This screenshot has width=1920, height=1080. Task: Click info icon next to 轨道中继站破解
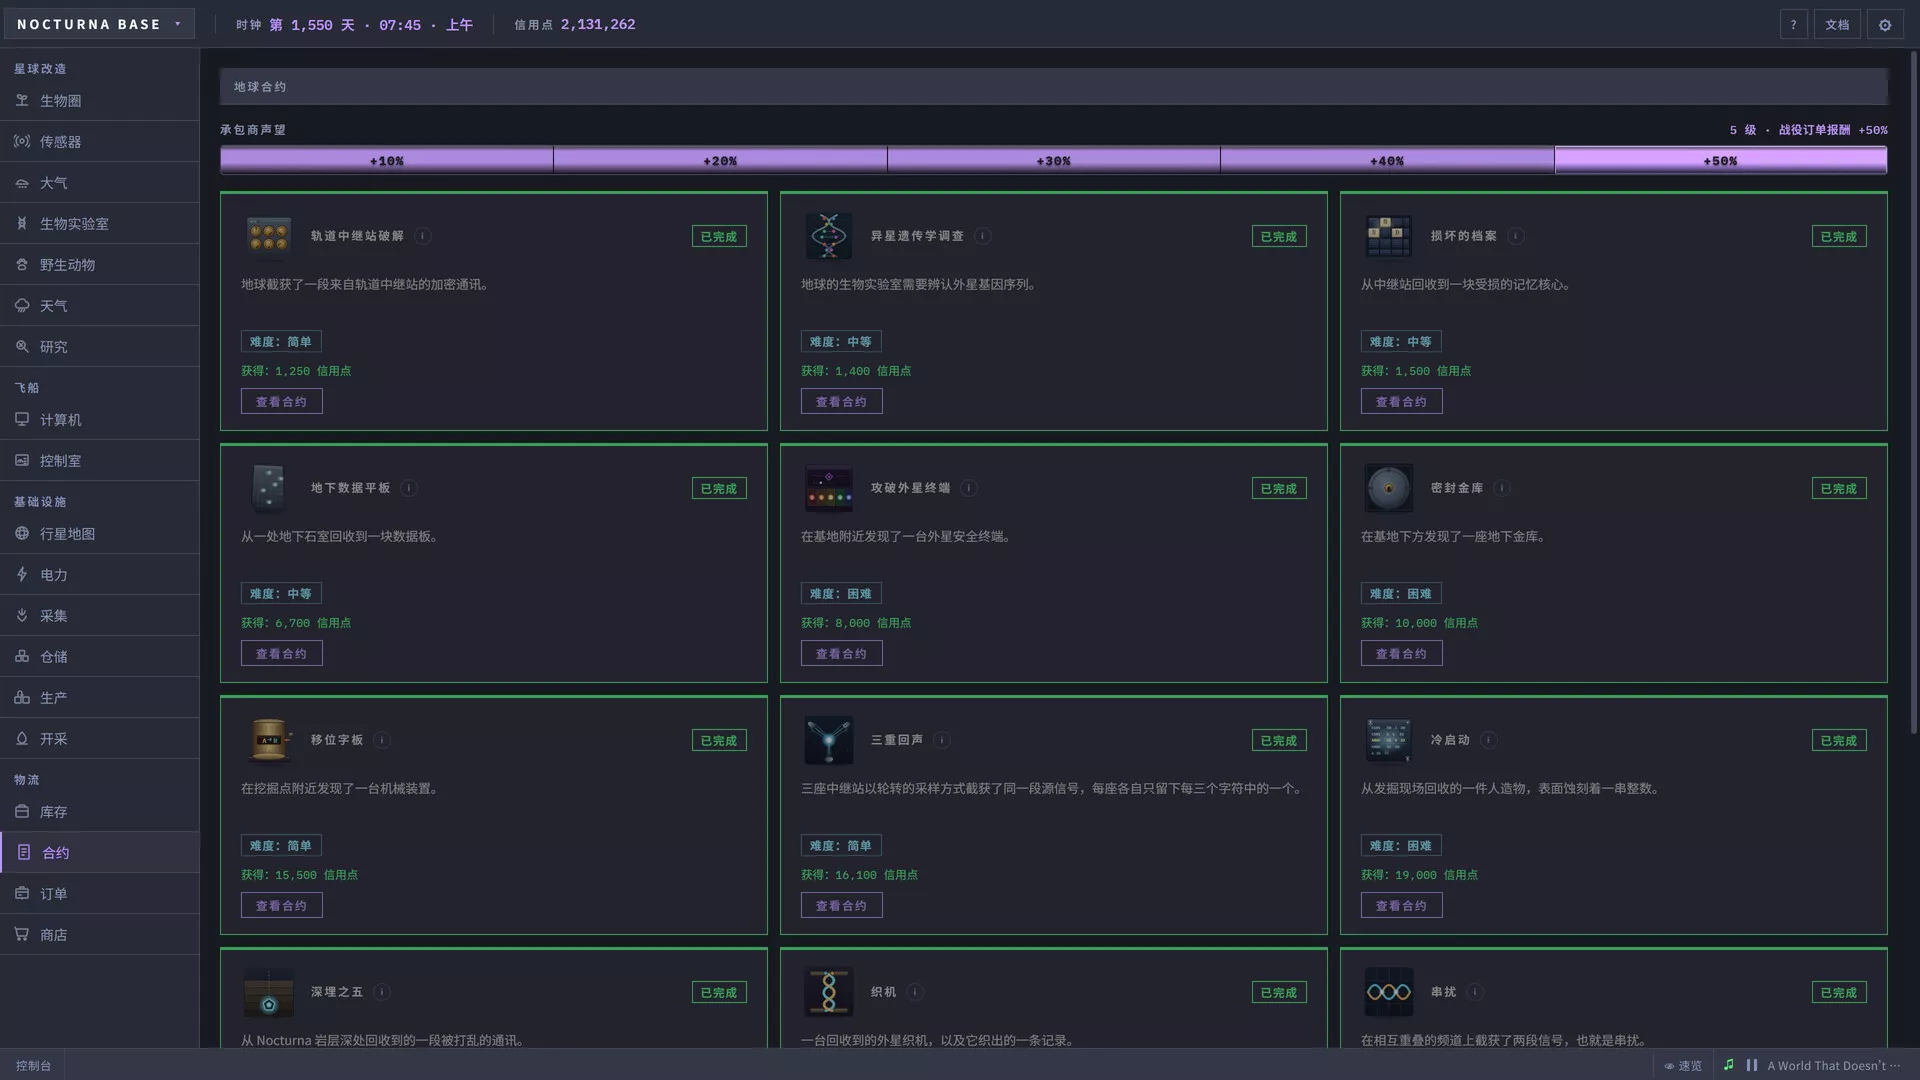423,236
